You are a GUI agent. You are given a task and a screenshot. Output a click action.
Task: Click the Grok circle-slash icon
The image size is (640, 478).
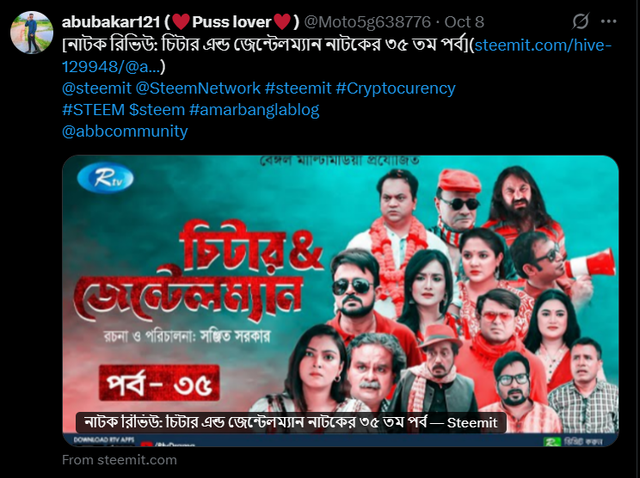[x=580, y=21]
